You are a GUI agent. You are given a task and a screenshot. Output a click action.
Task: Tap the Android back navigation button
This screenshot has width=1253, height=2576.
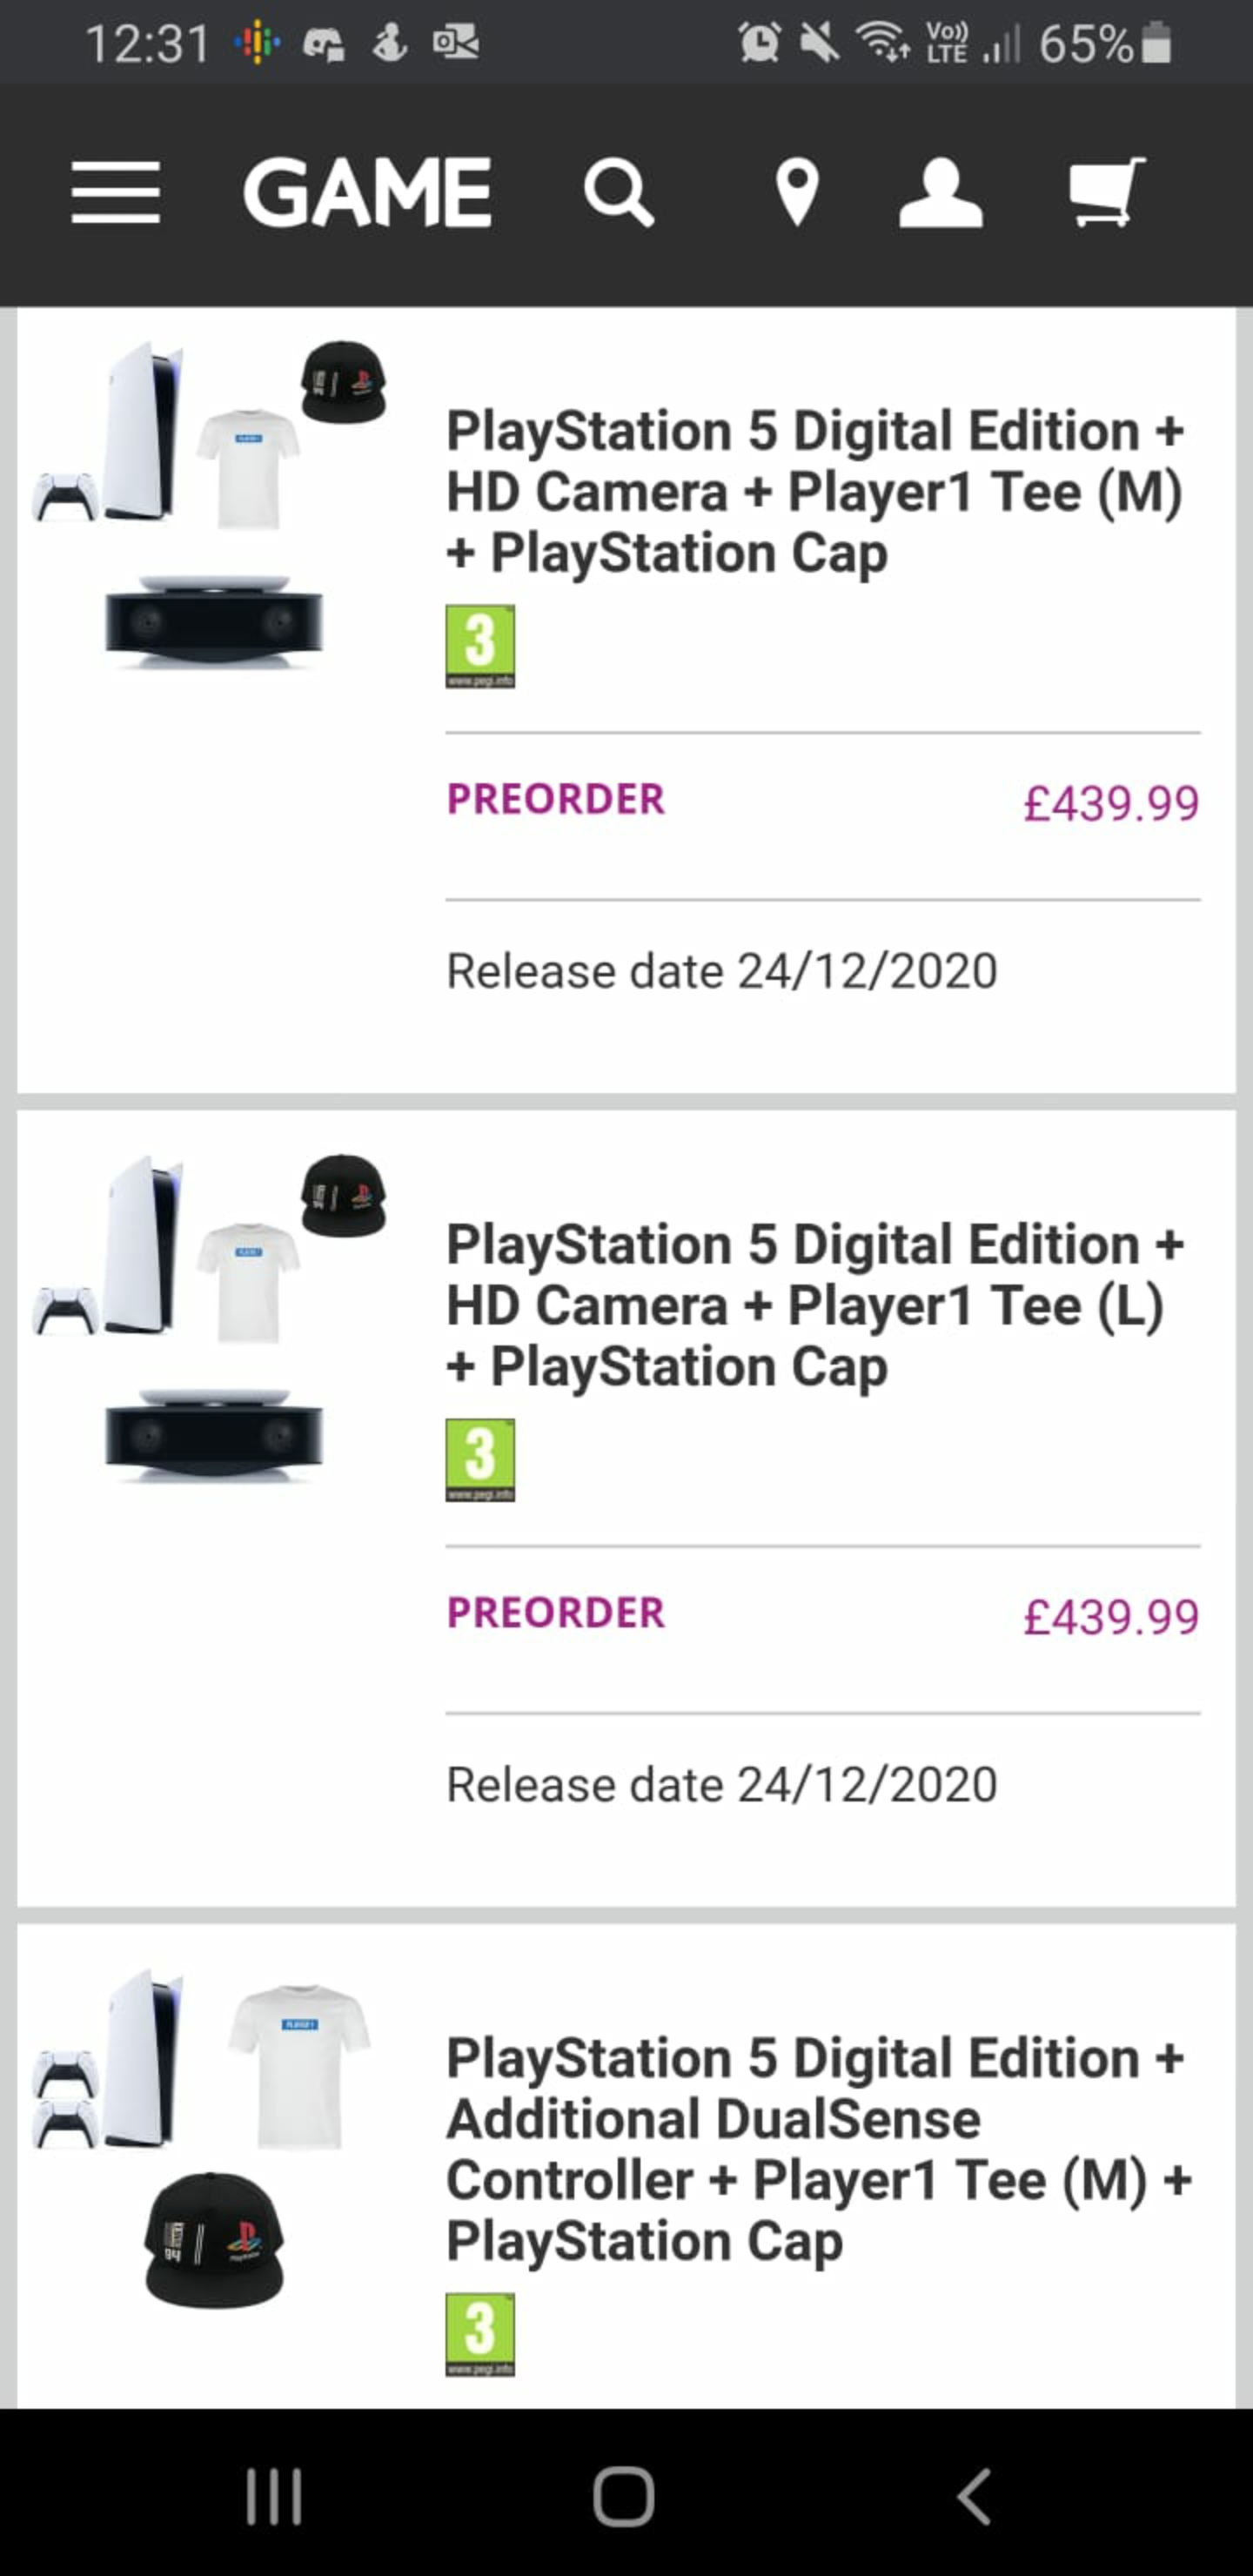(x=974, y=2497)
